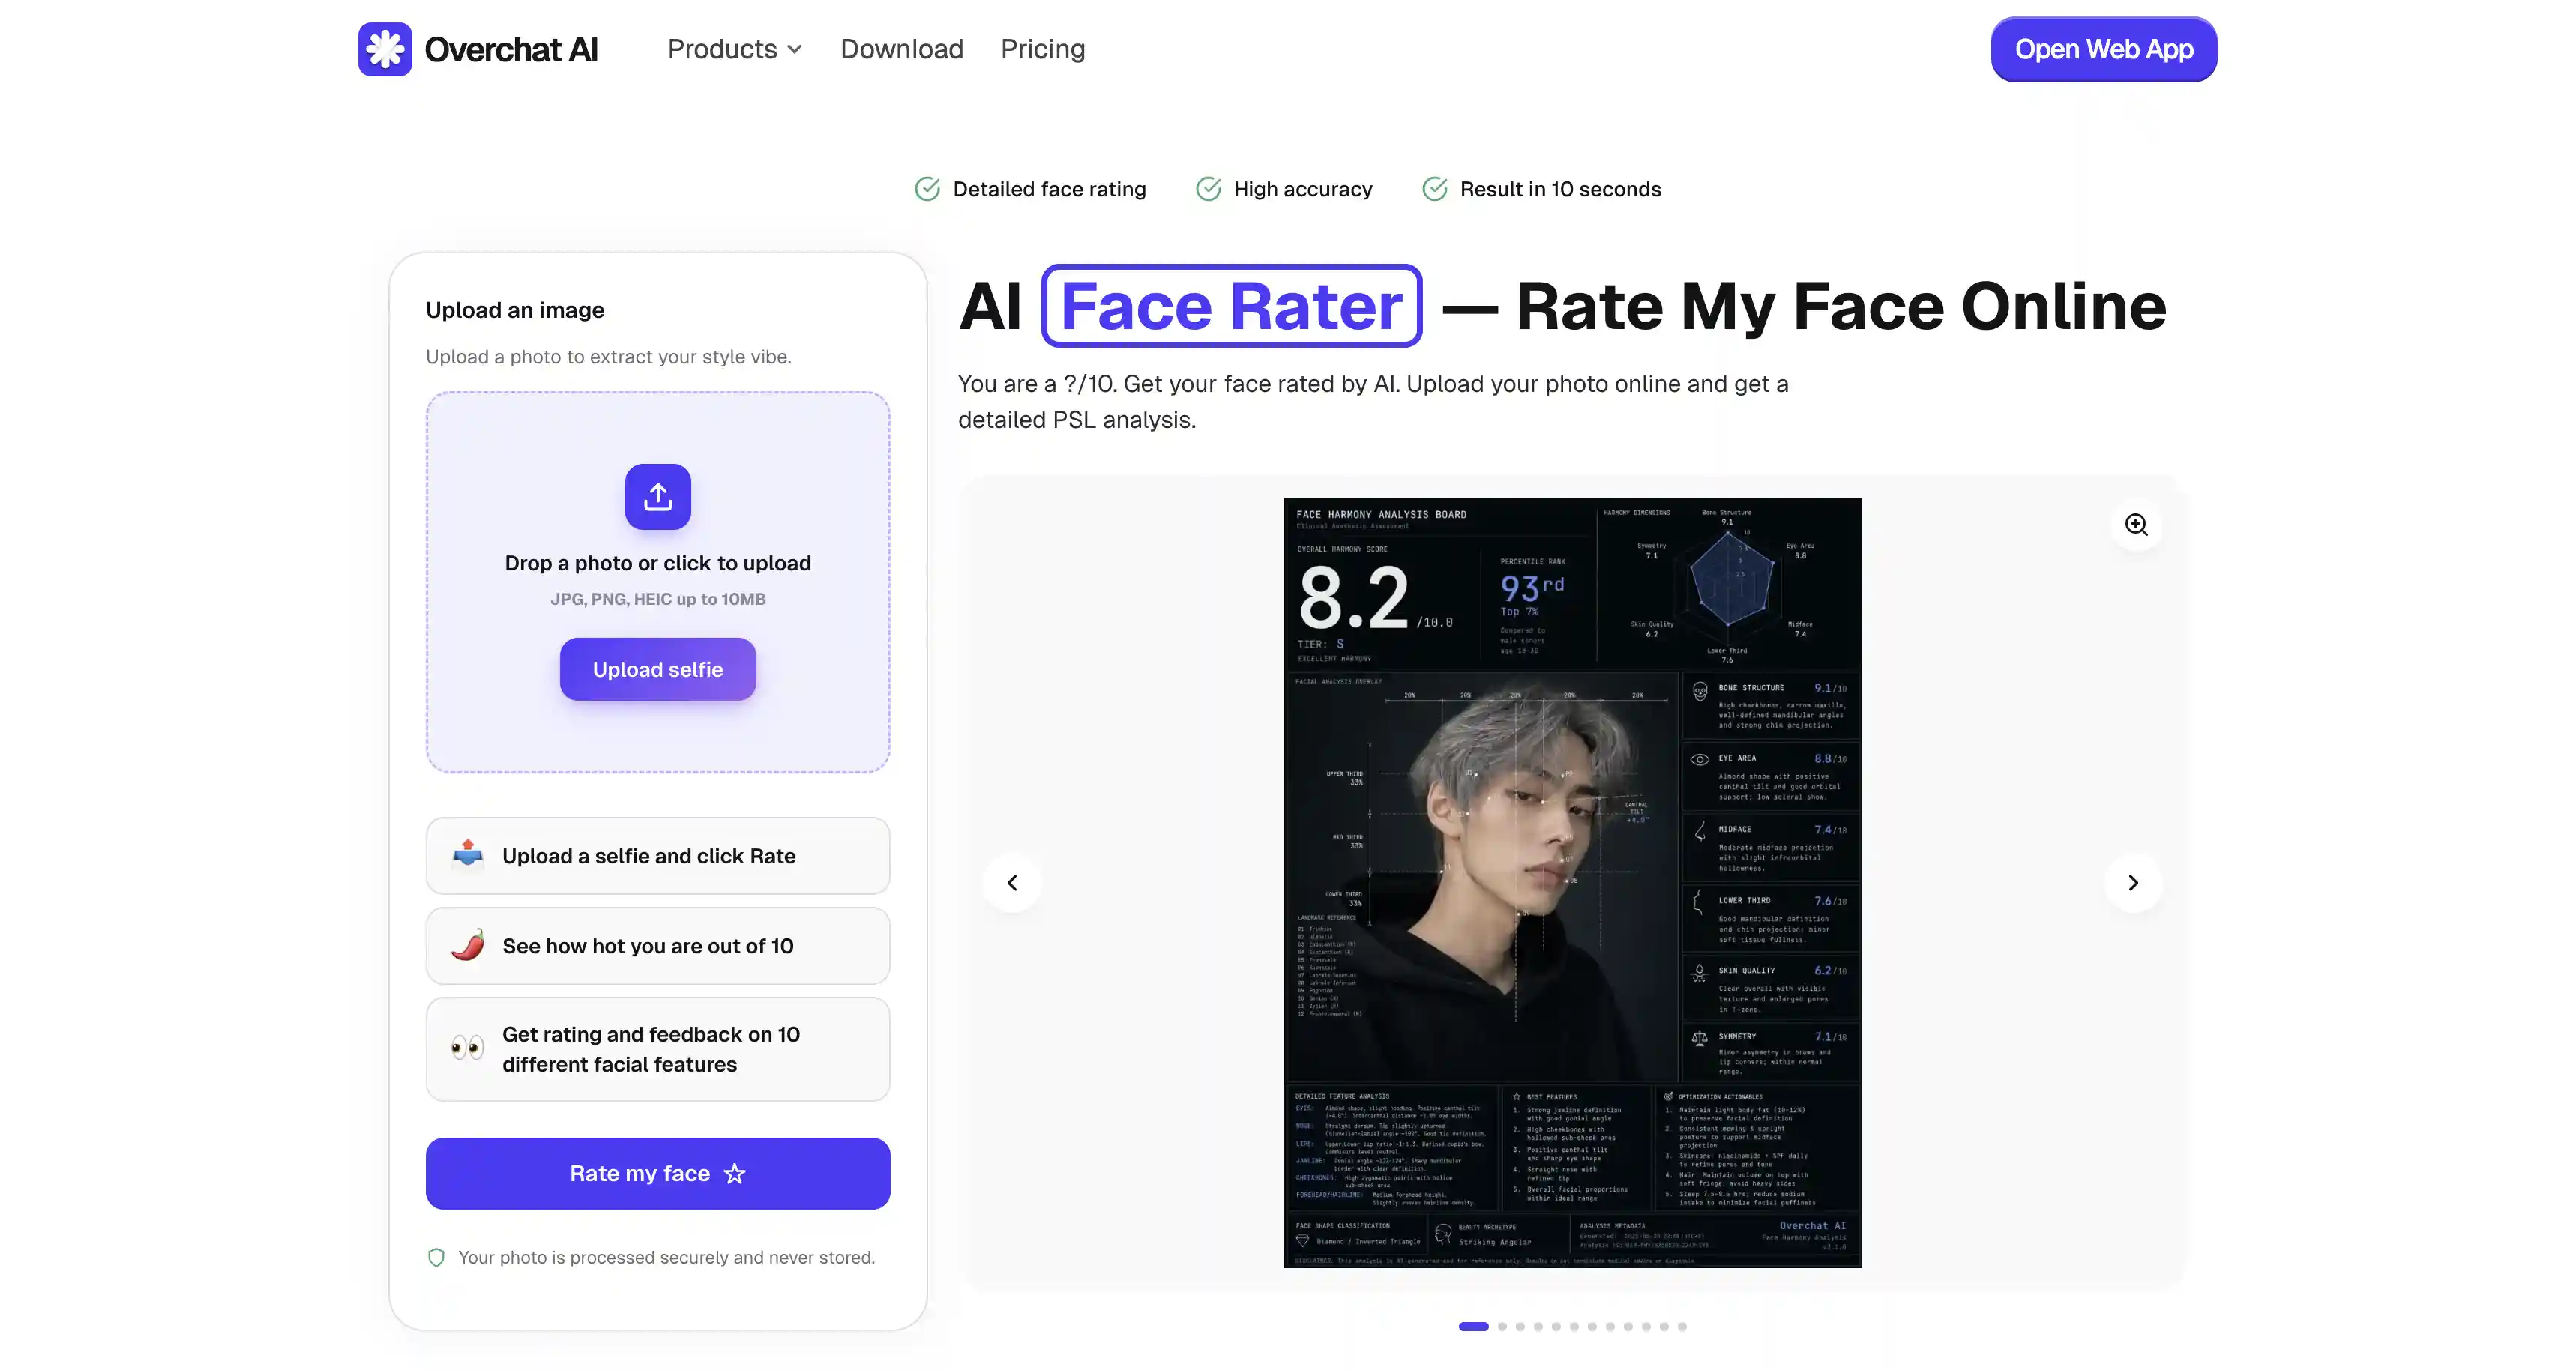The width and height of the screenshot is (2576, 1370).
Task: Open the Products dropdown menu
Action: coord(735,49)
